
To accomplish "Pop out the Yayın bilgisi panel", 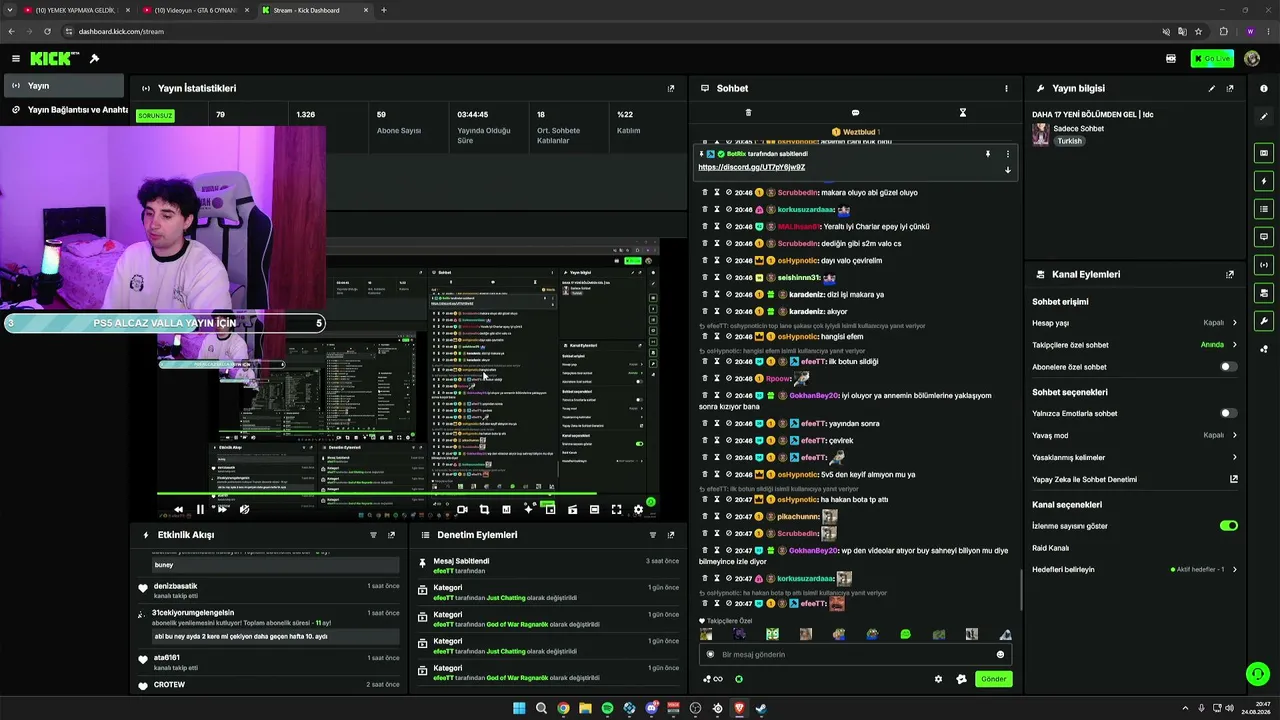I will click(1230, 88).
